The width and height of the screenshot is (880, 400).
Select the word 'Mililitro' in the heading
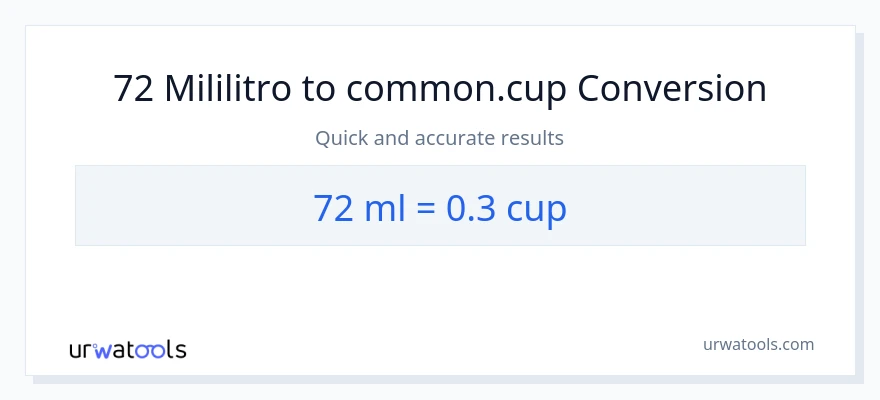click(x=228, y=89)
